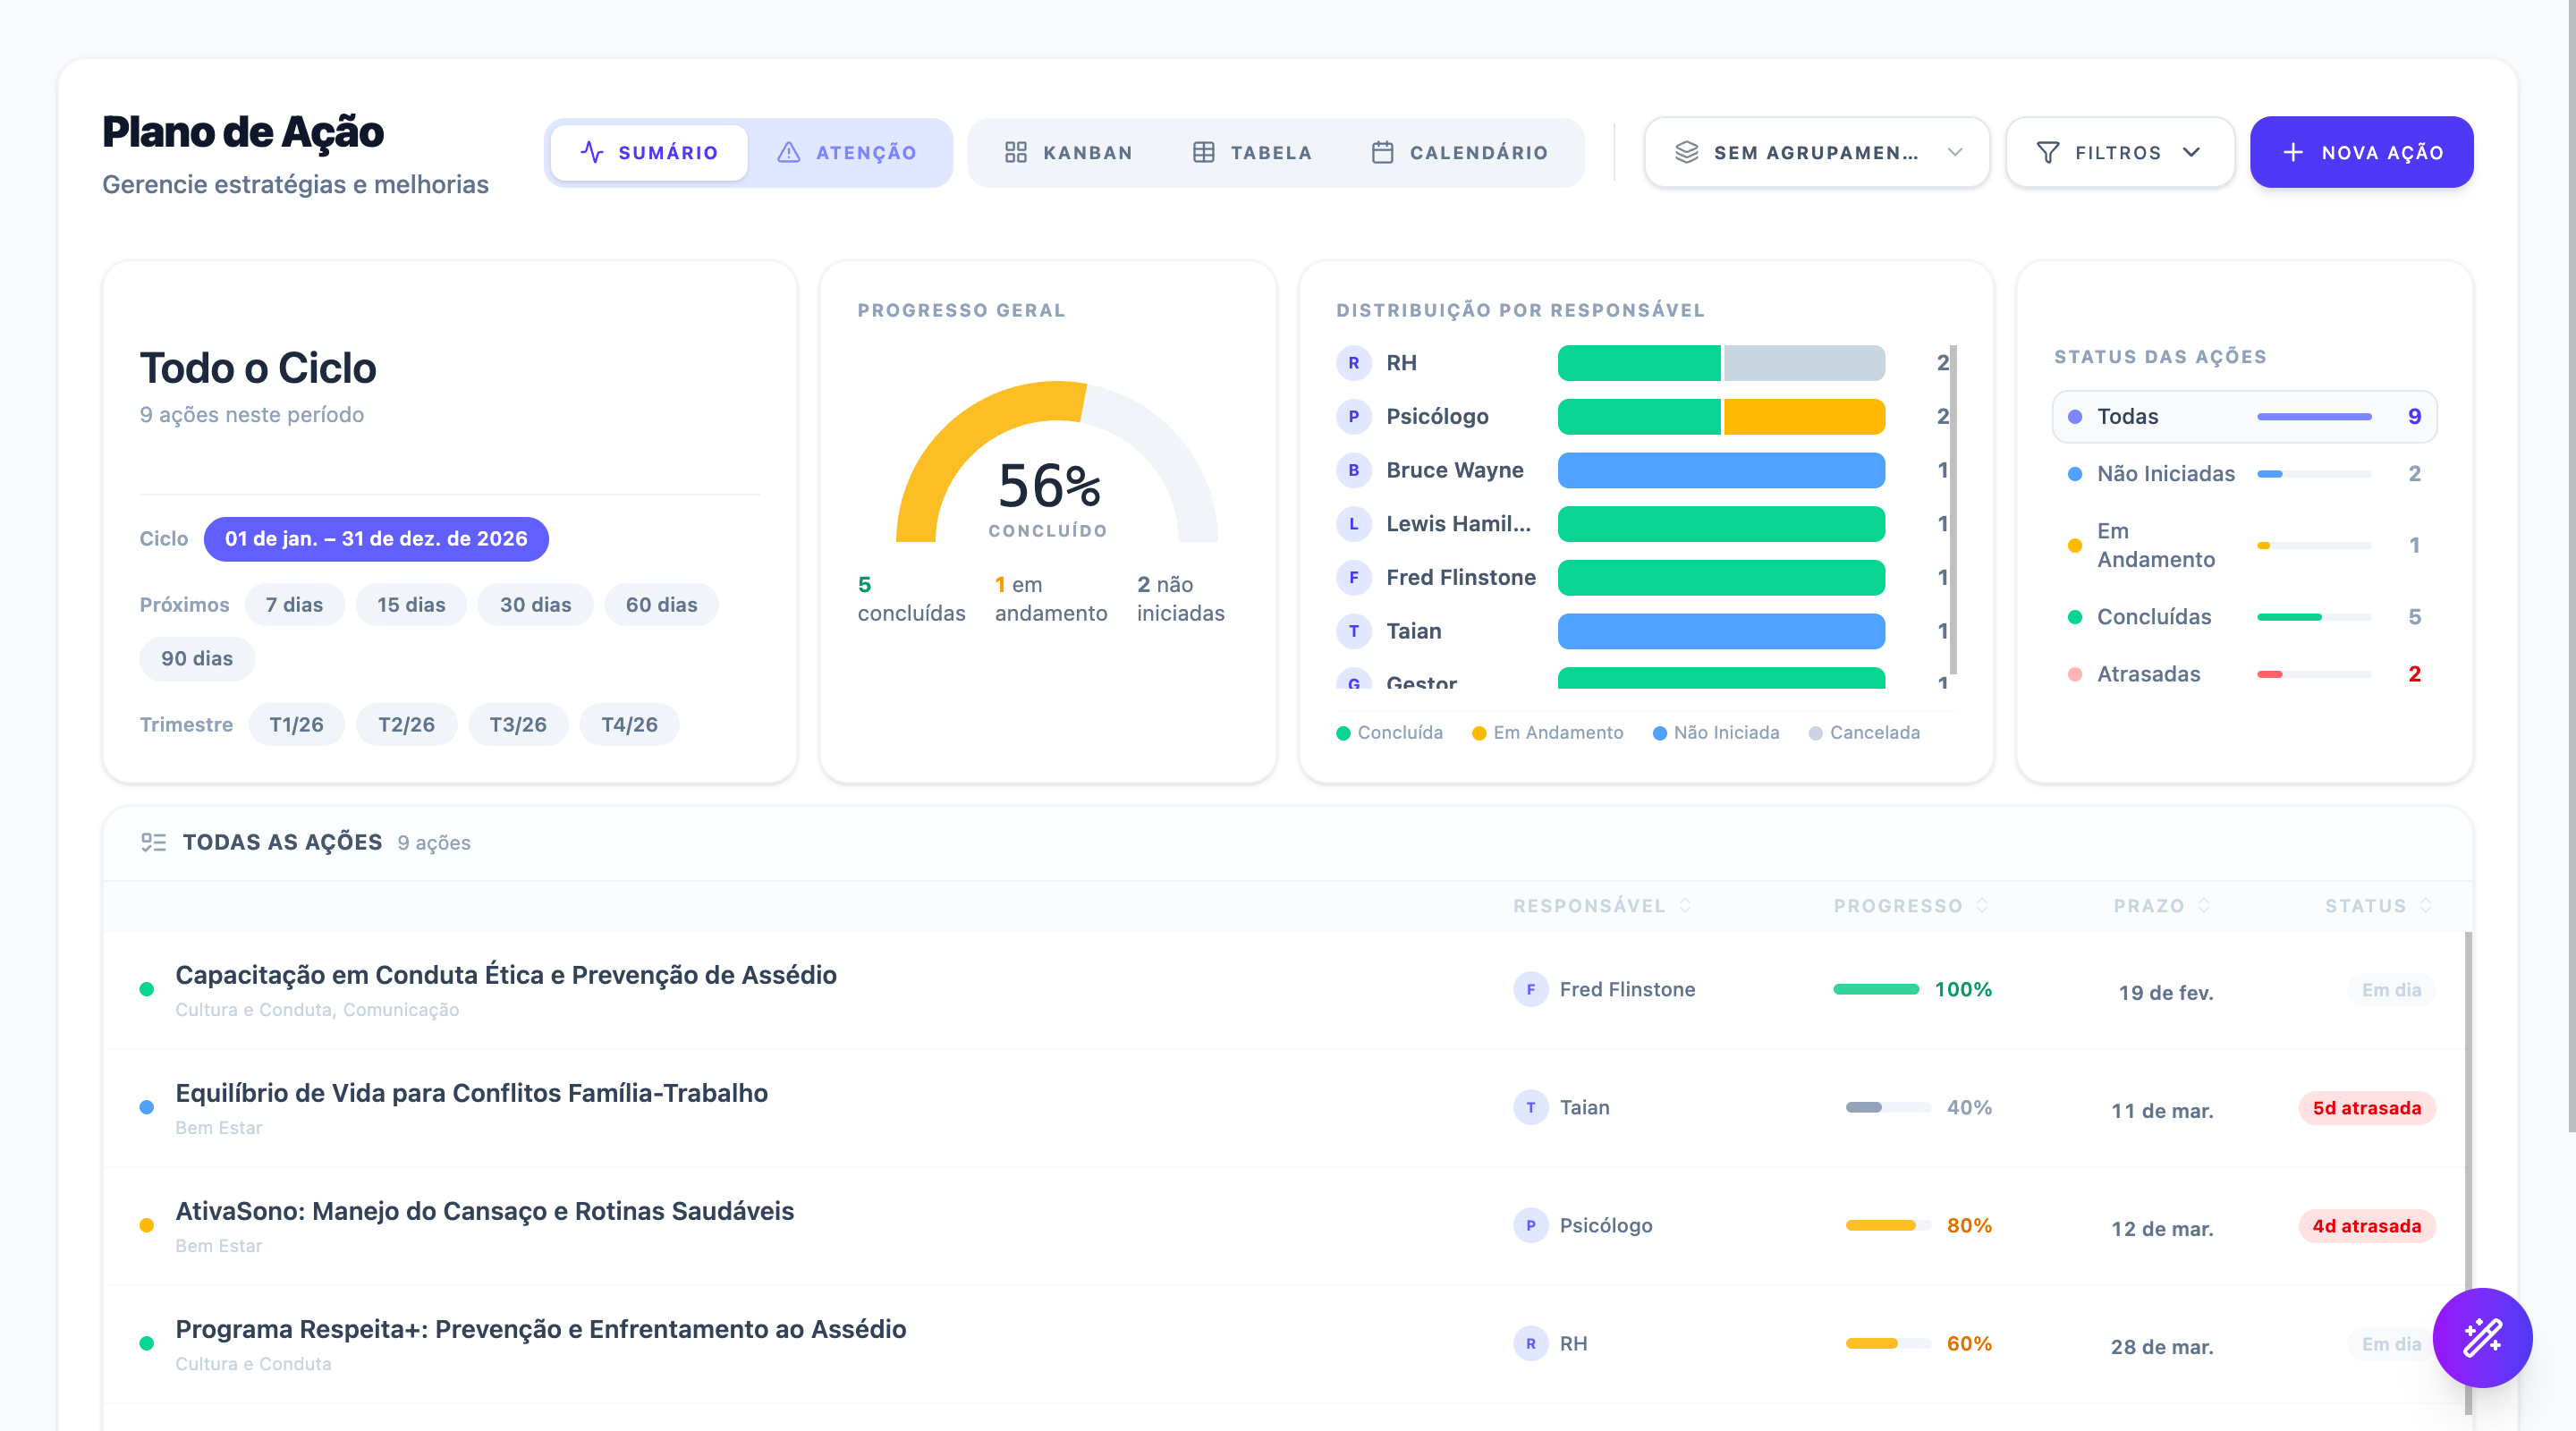Viewport: 2576px width, 1431px height.
Task: Expand the Filtros dropdown
Action: click(x=2119, y=152)
